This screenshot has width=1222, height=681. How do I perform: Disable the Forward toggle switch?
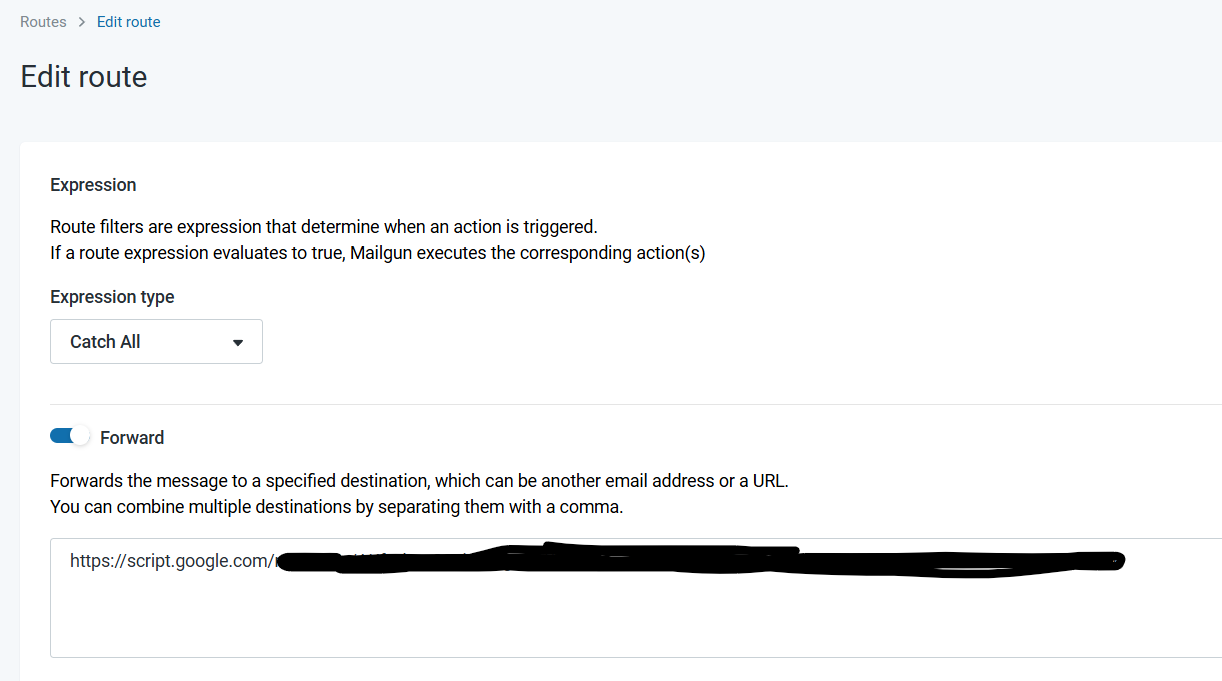pos(70,436)
